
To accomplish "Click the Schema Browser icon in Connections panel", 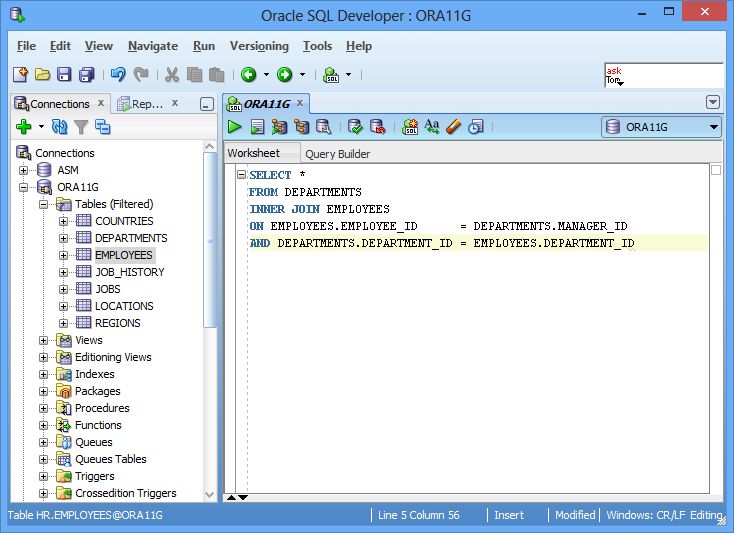I will tap(103, 127).
